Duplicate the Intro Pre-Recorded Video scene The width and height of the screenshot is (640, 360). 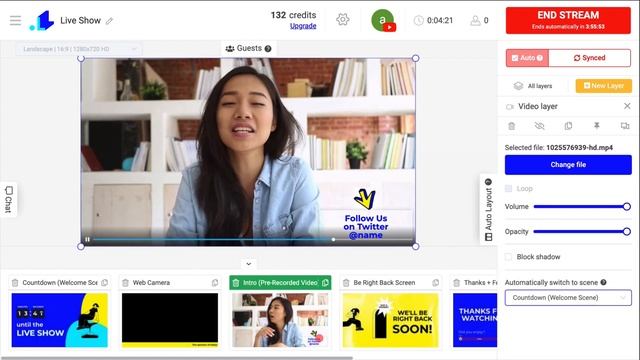325,282
